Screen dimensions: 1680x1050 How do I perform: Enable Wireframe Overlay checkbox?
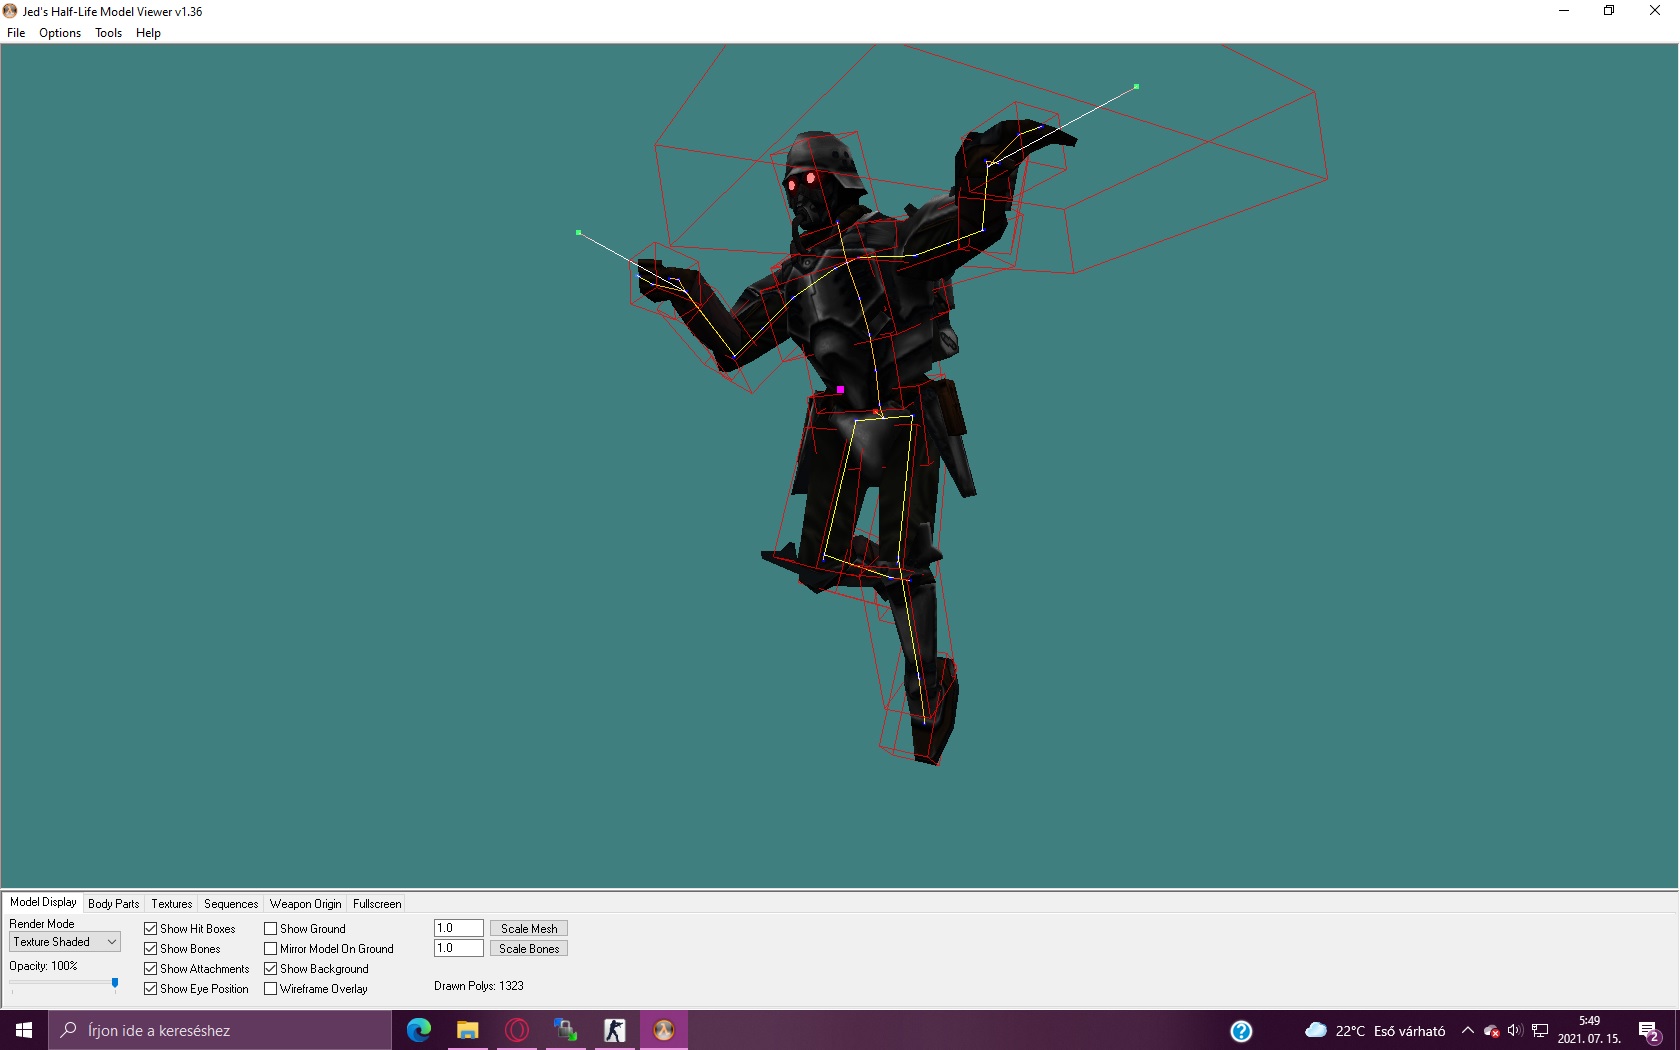point(271,989)
